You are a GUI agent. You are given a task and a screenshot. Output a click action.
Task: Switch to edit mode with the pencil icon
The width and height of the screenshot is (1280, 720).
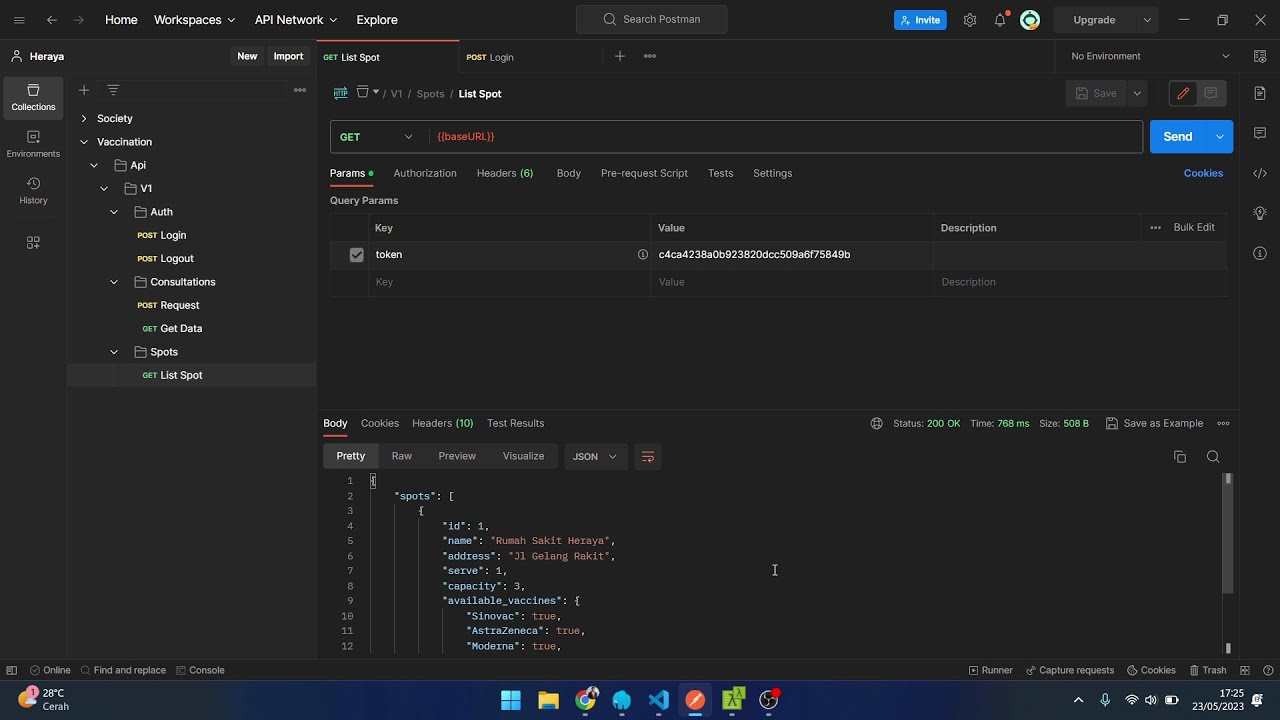(x=1183, y=93)
